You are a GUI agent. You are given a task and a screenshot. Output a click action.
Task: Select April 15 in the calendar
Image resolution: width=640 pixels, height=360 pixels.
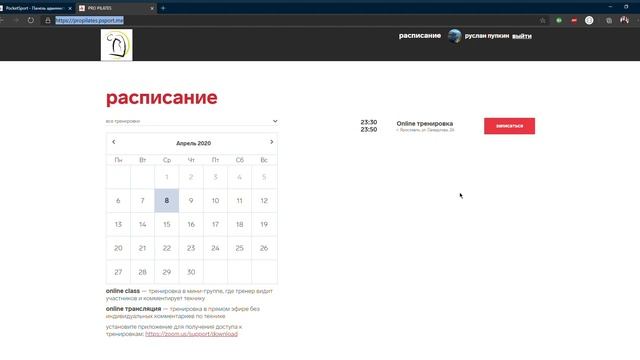[x=167, y=224]
